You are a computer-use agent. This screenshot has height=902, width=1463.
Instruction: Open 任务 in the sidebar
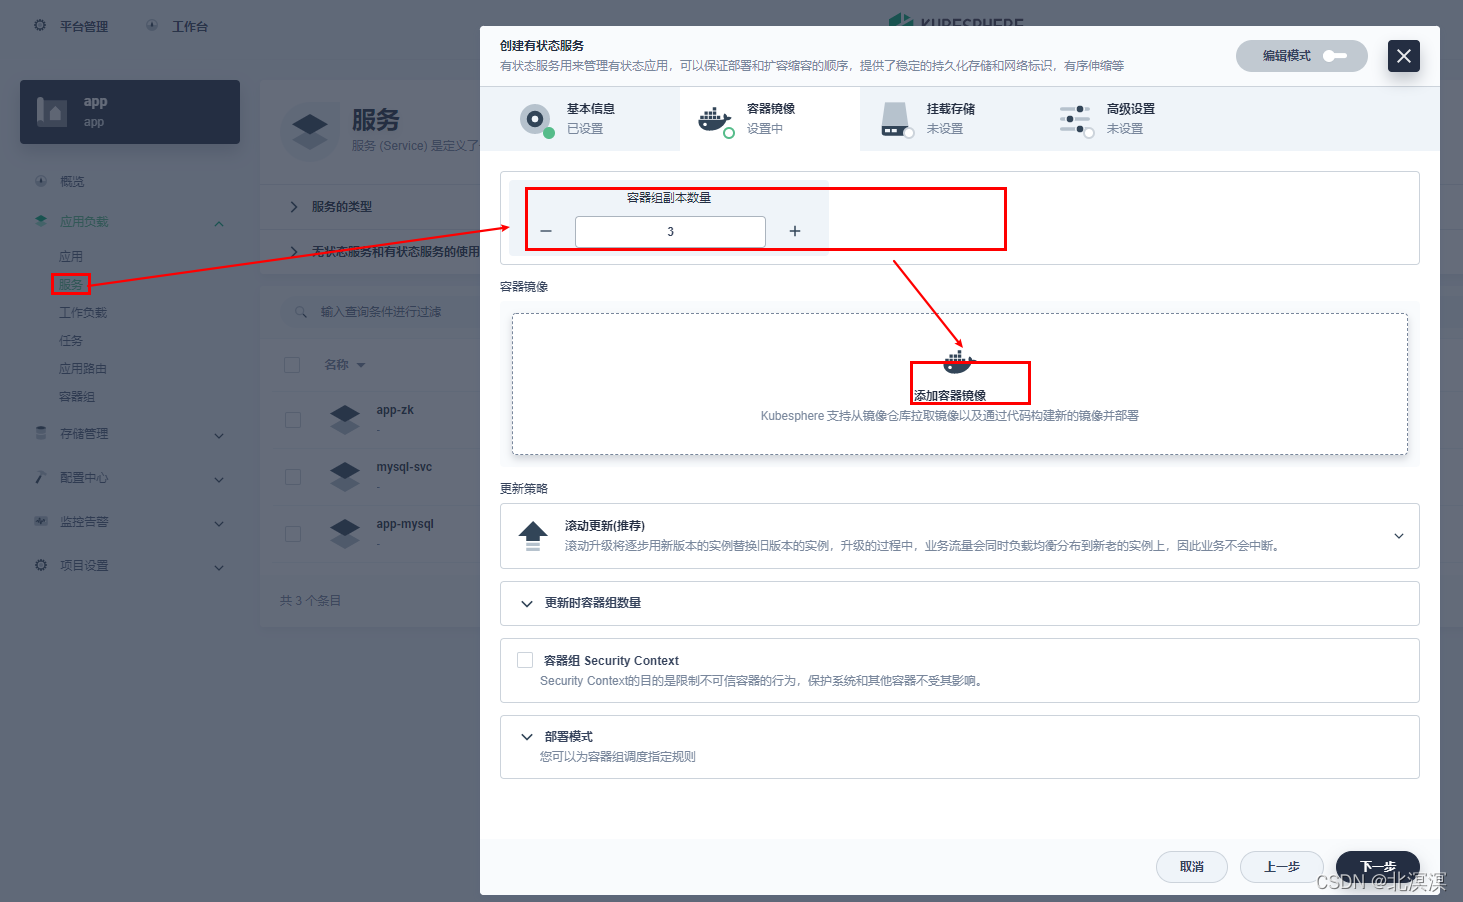[x=71, y=341]
